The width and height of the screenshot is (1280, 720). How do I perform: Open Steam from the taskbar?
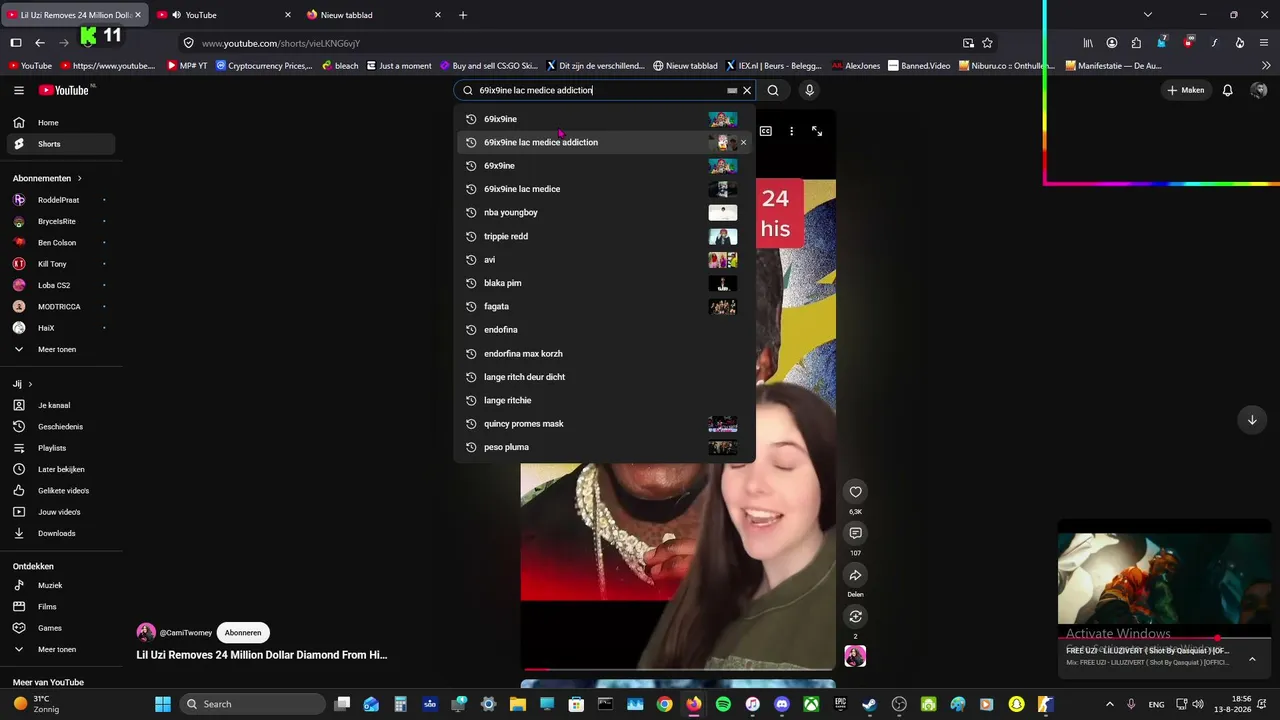[869, 704]
